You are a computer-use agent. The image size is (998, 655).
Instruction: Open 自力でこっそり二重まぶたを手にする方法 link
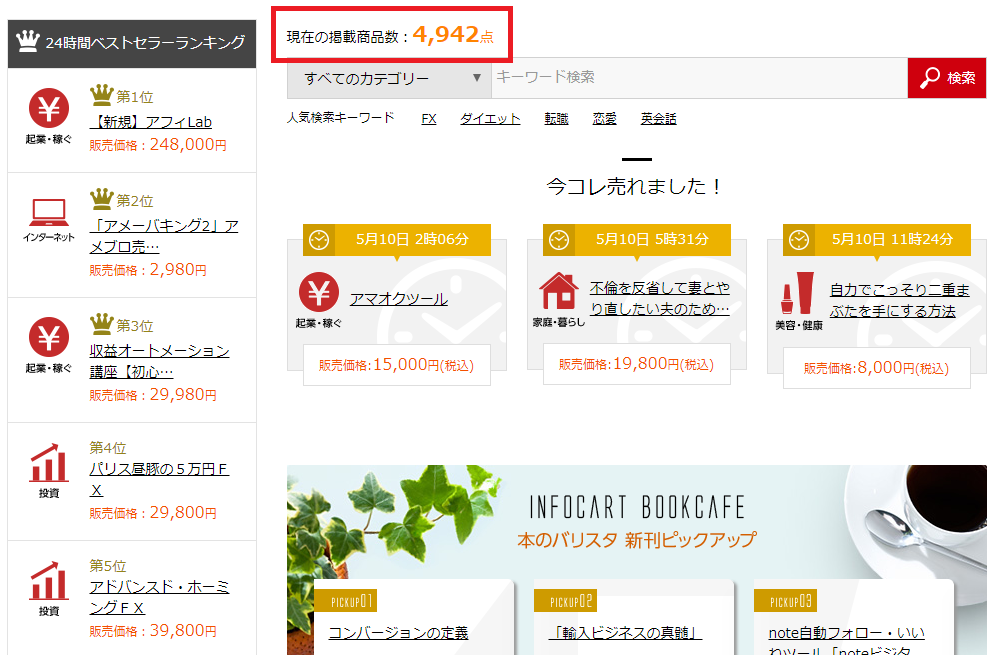(x=900, y=300)
